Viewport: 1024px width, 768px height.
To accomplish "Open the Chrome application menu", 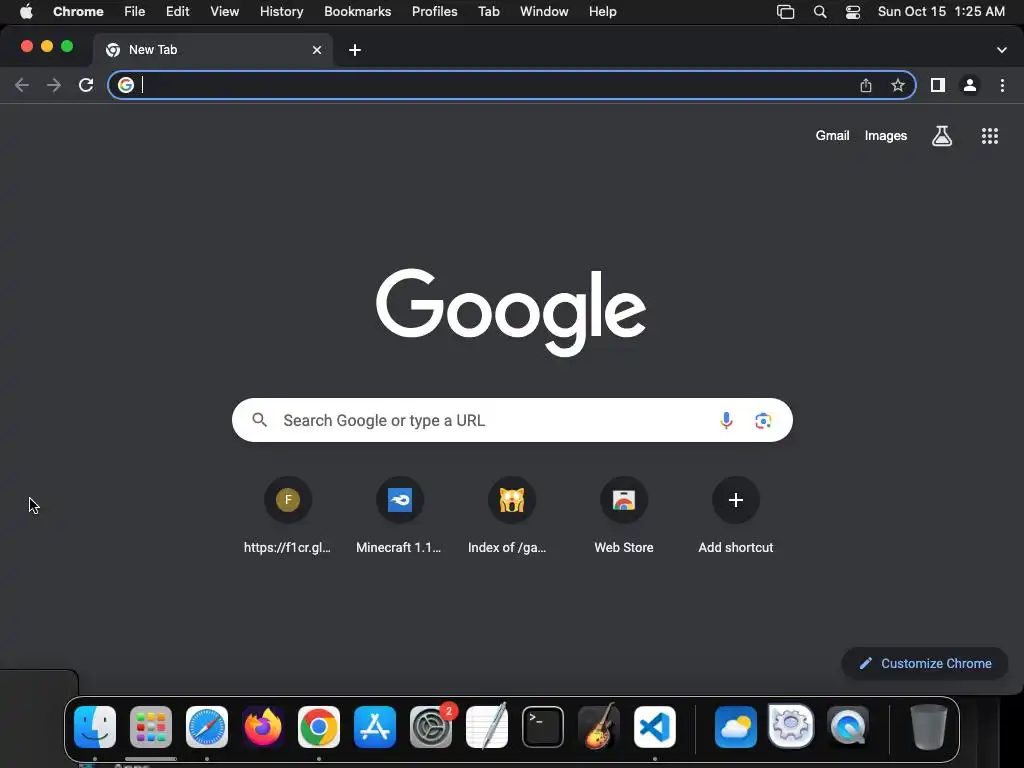I will 78,12.
